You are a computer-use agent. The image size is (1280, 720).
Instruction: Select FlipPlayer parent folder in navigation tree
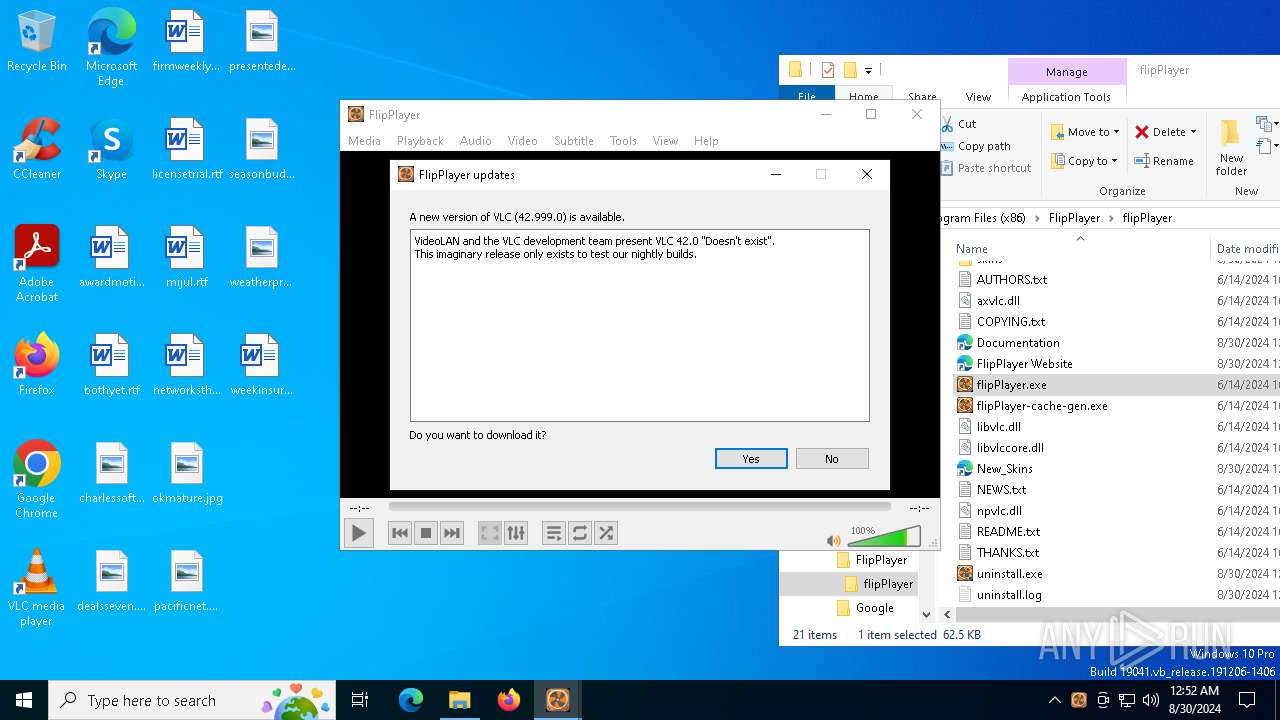click(881, 560)
